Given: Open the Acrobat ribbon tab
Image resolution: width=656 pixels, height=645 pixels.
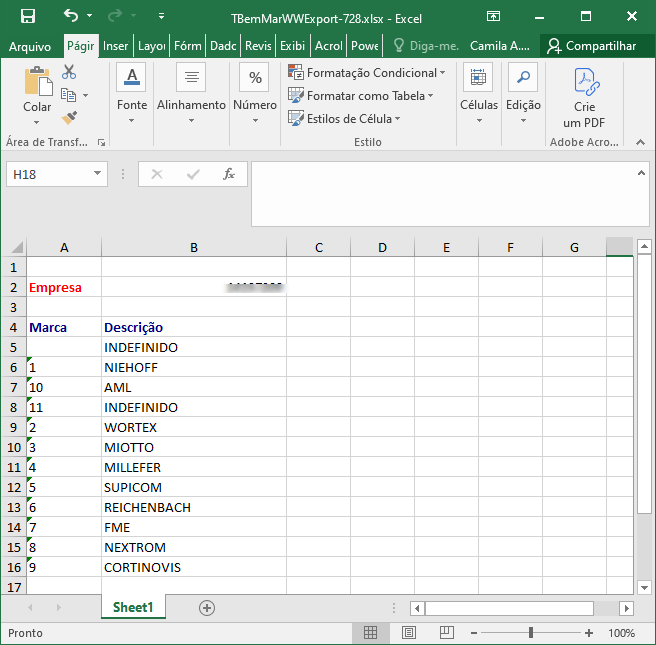Looking at the screenshot, I should click(x=328, y=46).
